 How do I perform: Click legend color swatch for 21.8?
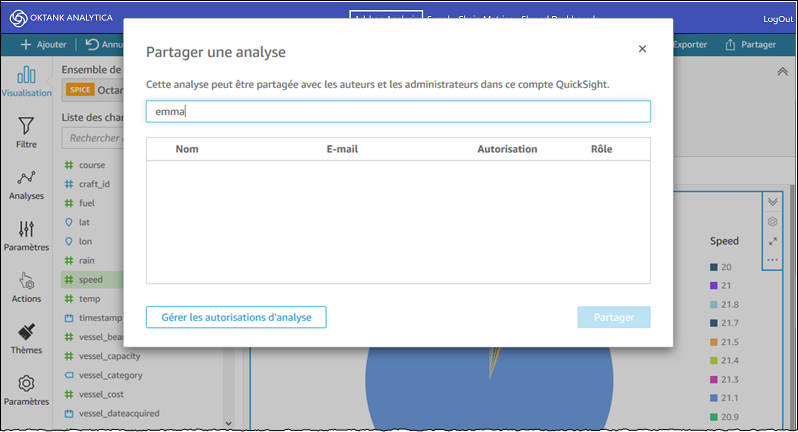click(x=714, y=305)
